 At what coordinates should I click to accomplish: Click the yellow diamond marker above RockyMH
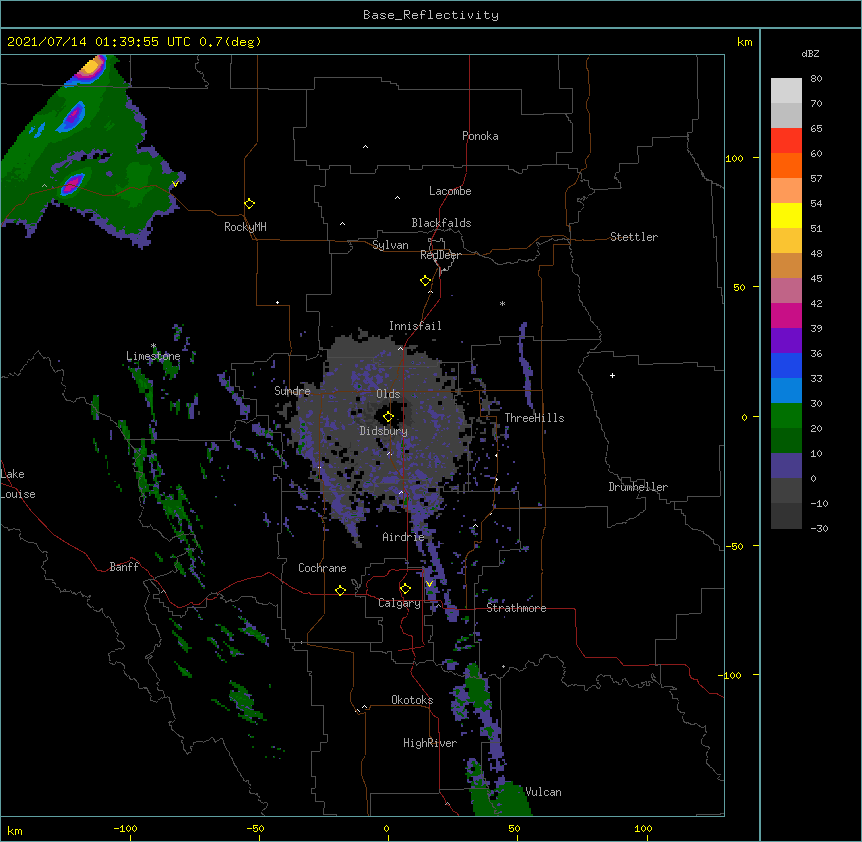pos(249,204)
